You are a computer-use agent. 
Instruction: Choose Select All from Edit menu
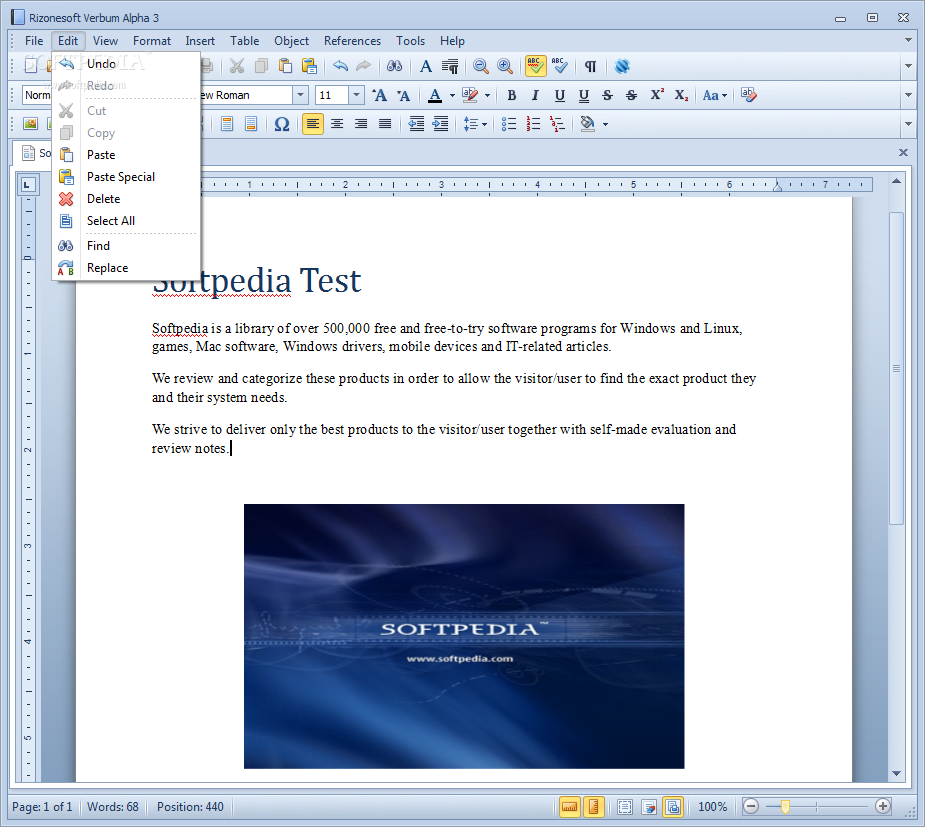click(x=126, y=221)
